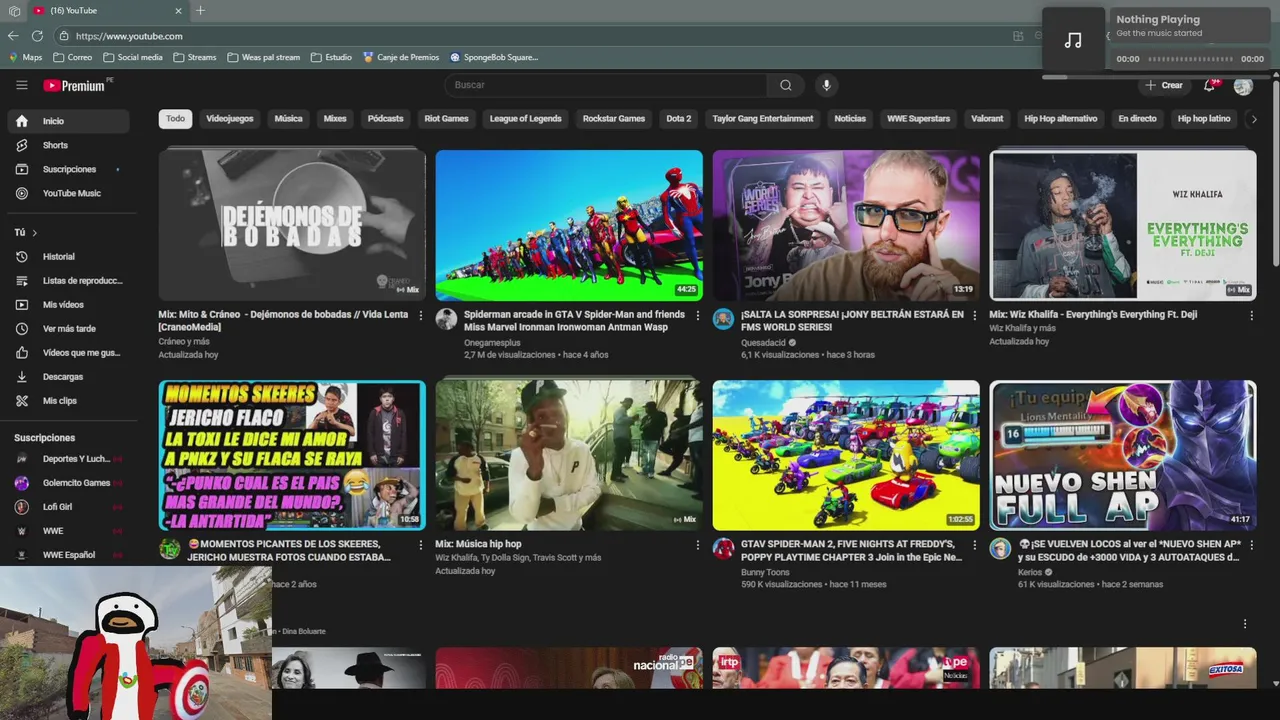Open the notifications bell

[x=1209, y=85]
